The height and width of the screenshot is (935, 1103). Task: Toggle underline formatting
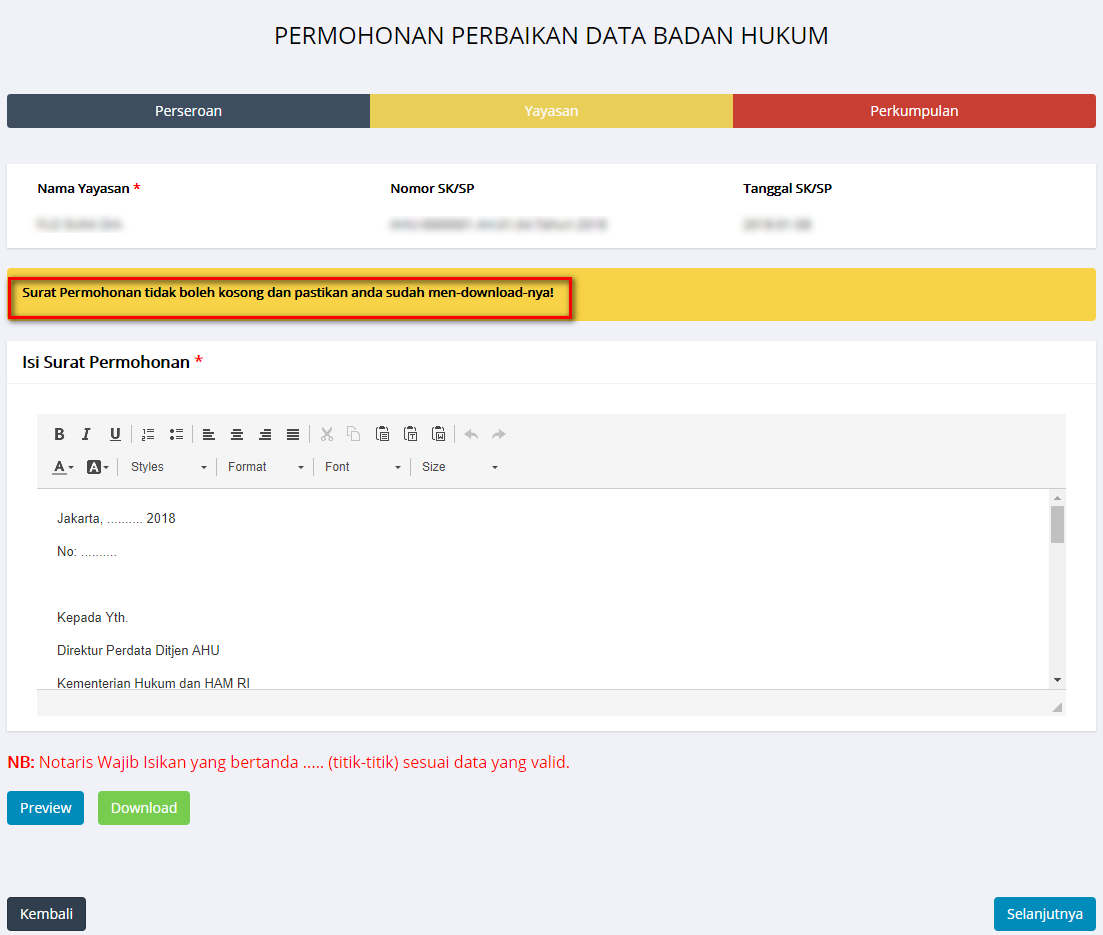(x=115, y=434)
